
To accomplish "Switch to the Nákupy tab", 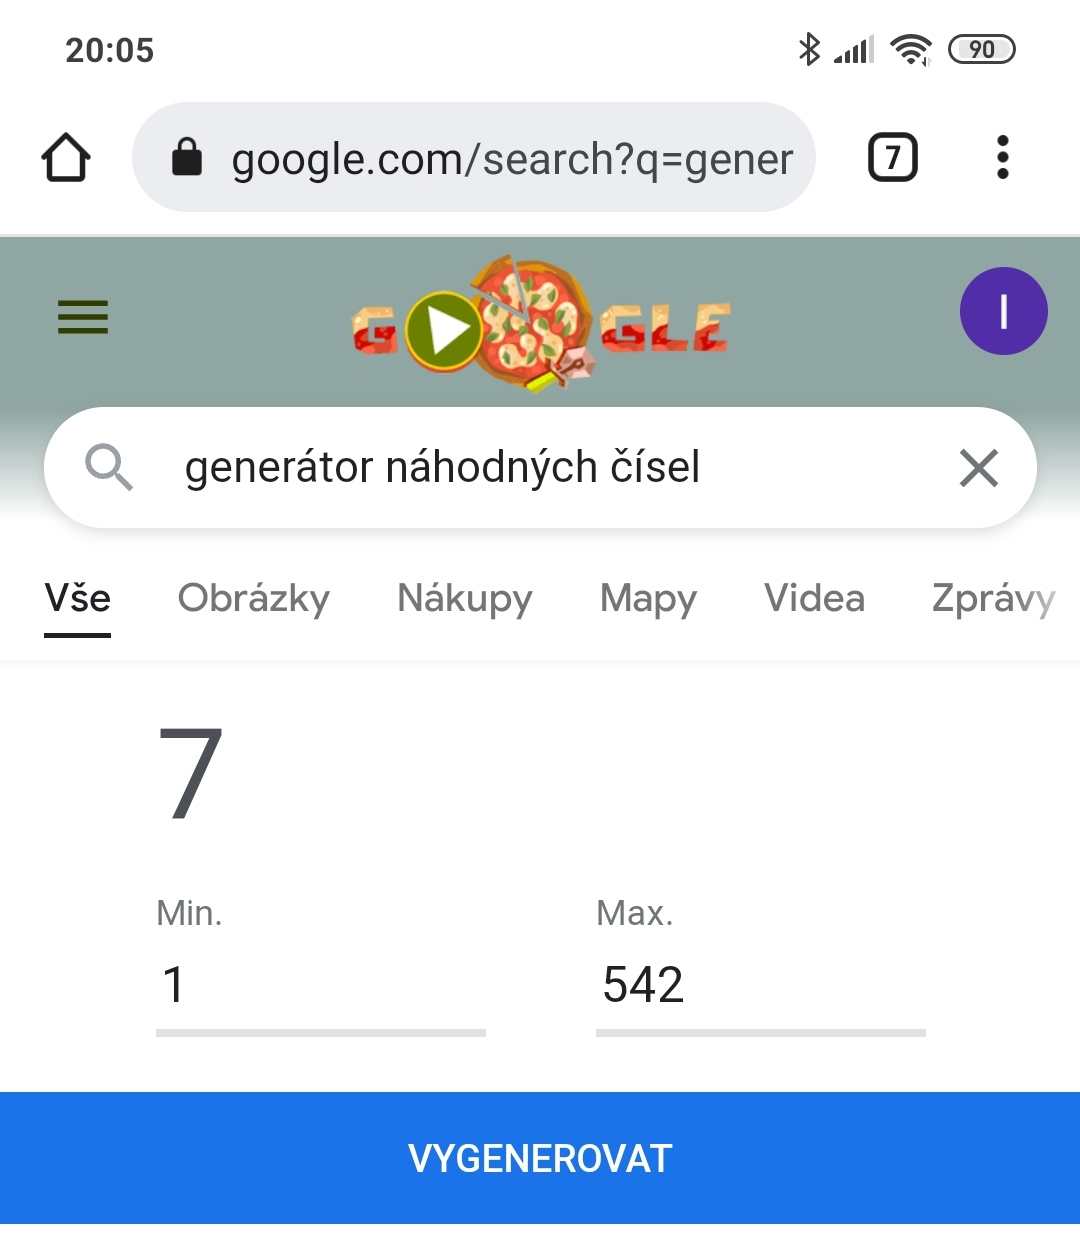I will click(465, 599).
